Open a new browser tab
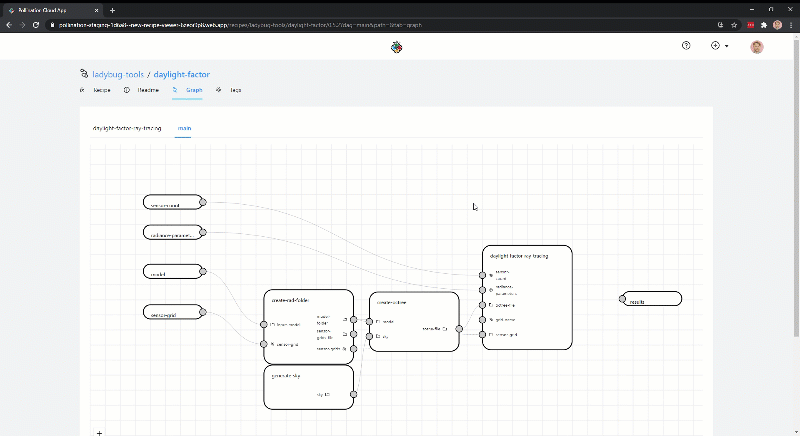The width and height of the screenshot is (800, 436). 112,10
